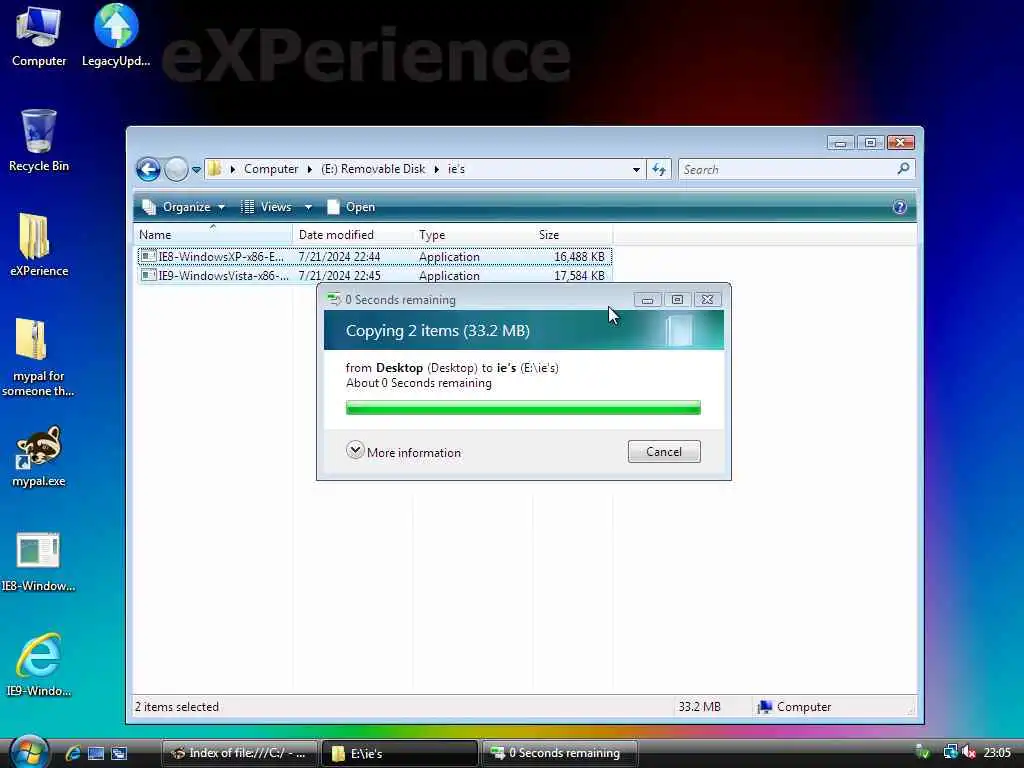Click the 2 items selected status text
Image resolution: width=1024 pixels, height=768 pixels.
point(177,707)
